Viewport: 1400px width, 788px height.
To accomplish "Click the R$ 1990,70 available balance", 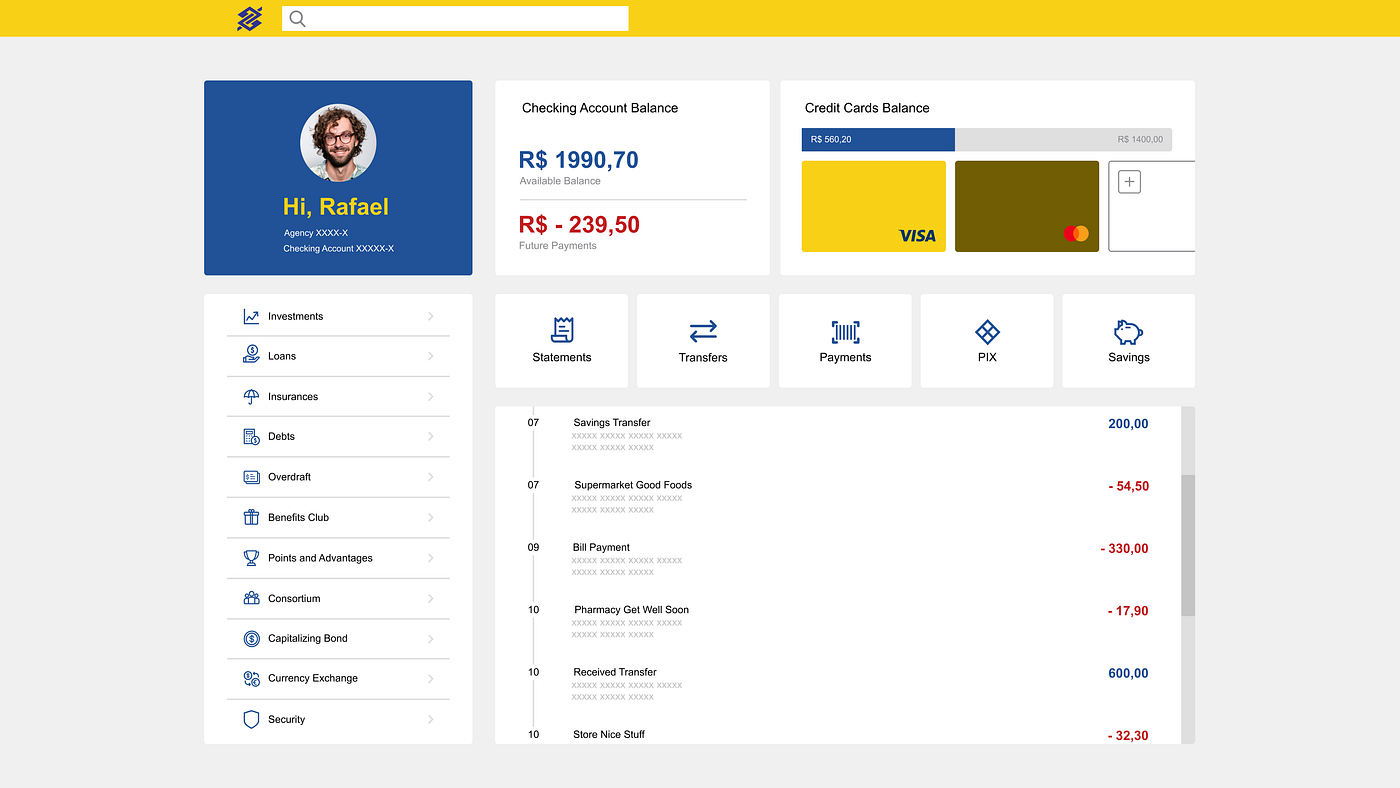I will 578,160.
